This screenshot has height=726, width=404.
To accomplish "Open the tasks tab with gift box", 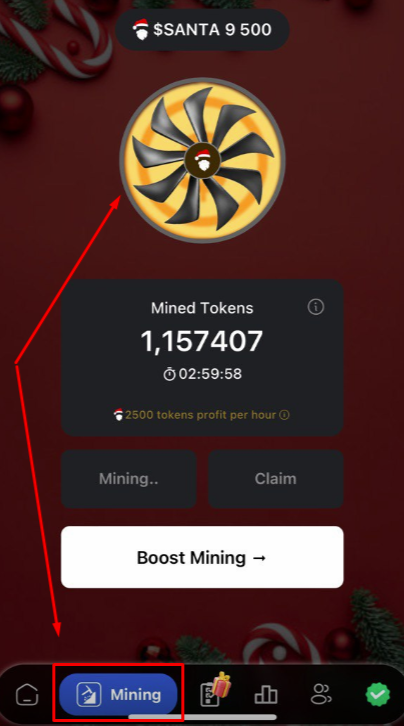I will (214, 691).
